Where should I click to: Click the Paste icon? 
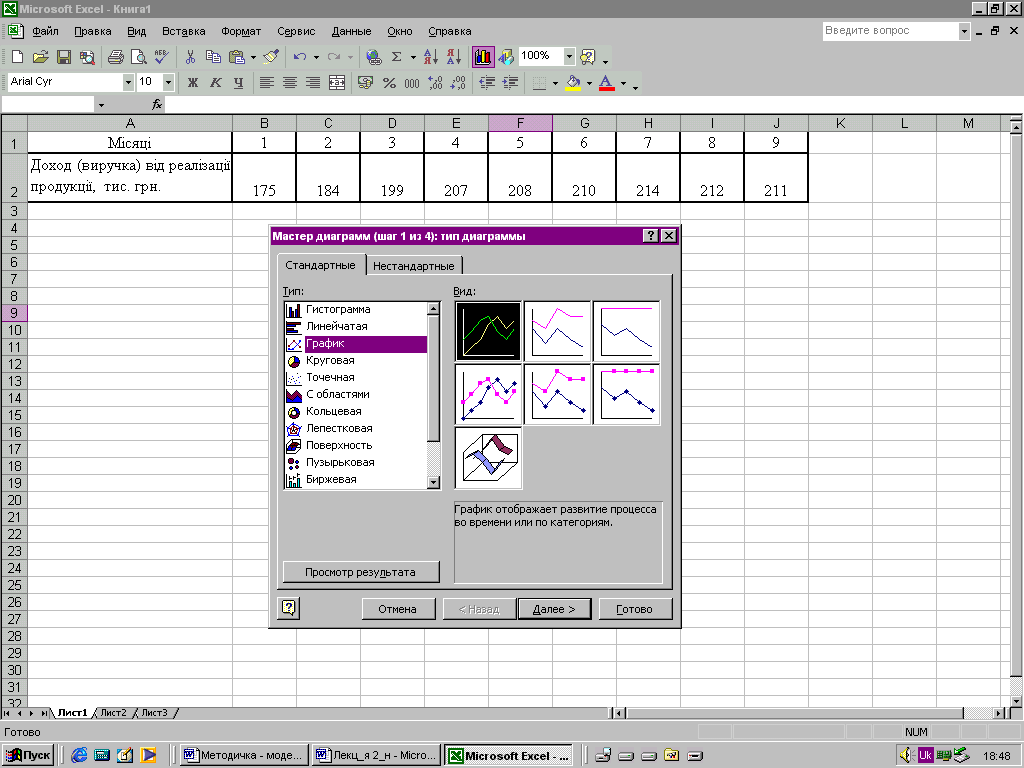(236, 57)
